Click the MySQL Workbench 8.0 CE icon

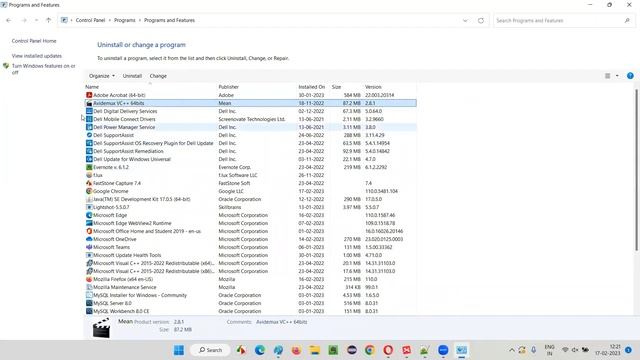pos(89,311)
